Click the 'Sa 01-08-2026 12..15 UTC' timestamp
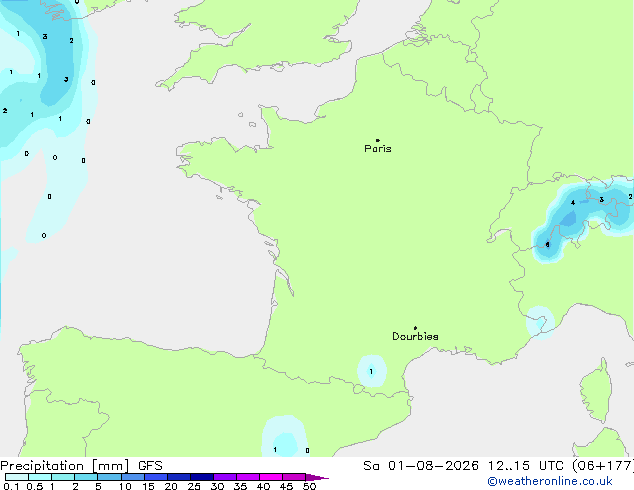 pos(463,466)
